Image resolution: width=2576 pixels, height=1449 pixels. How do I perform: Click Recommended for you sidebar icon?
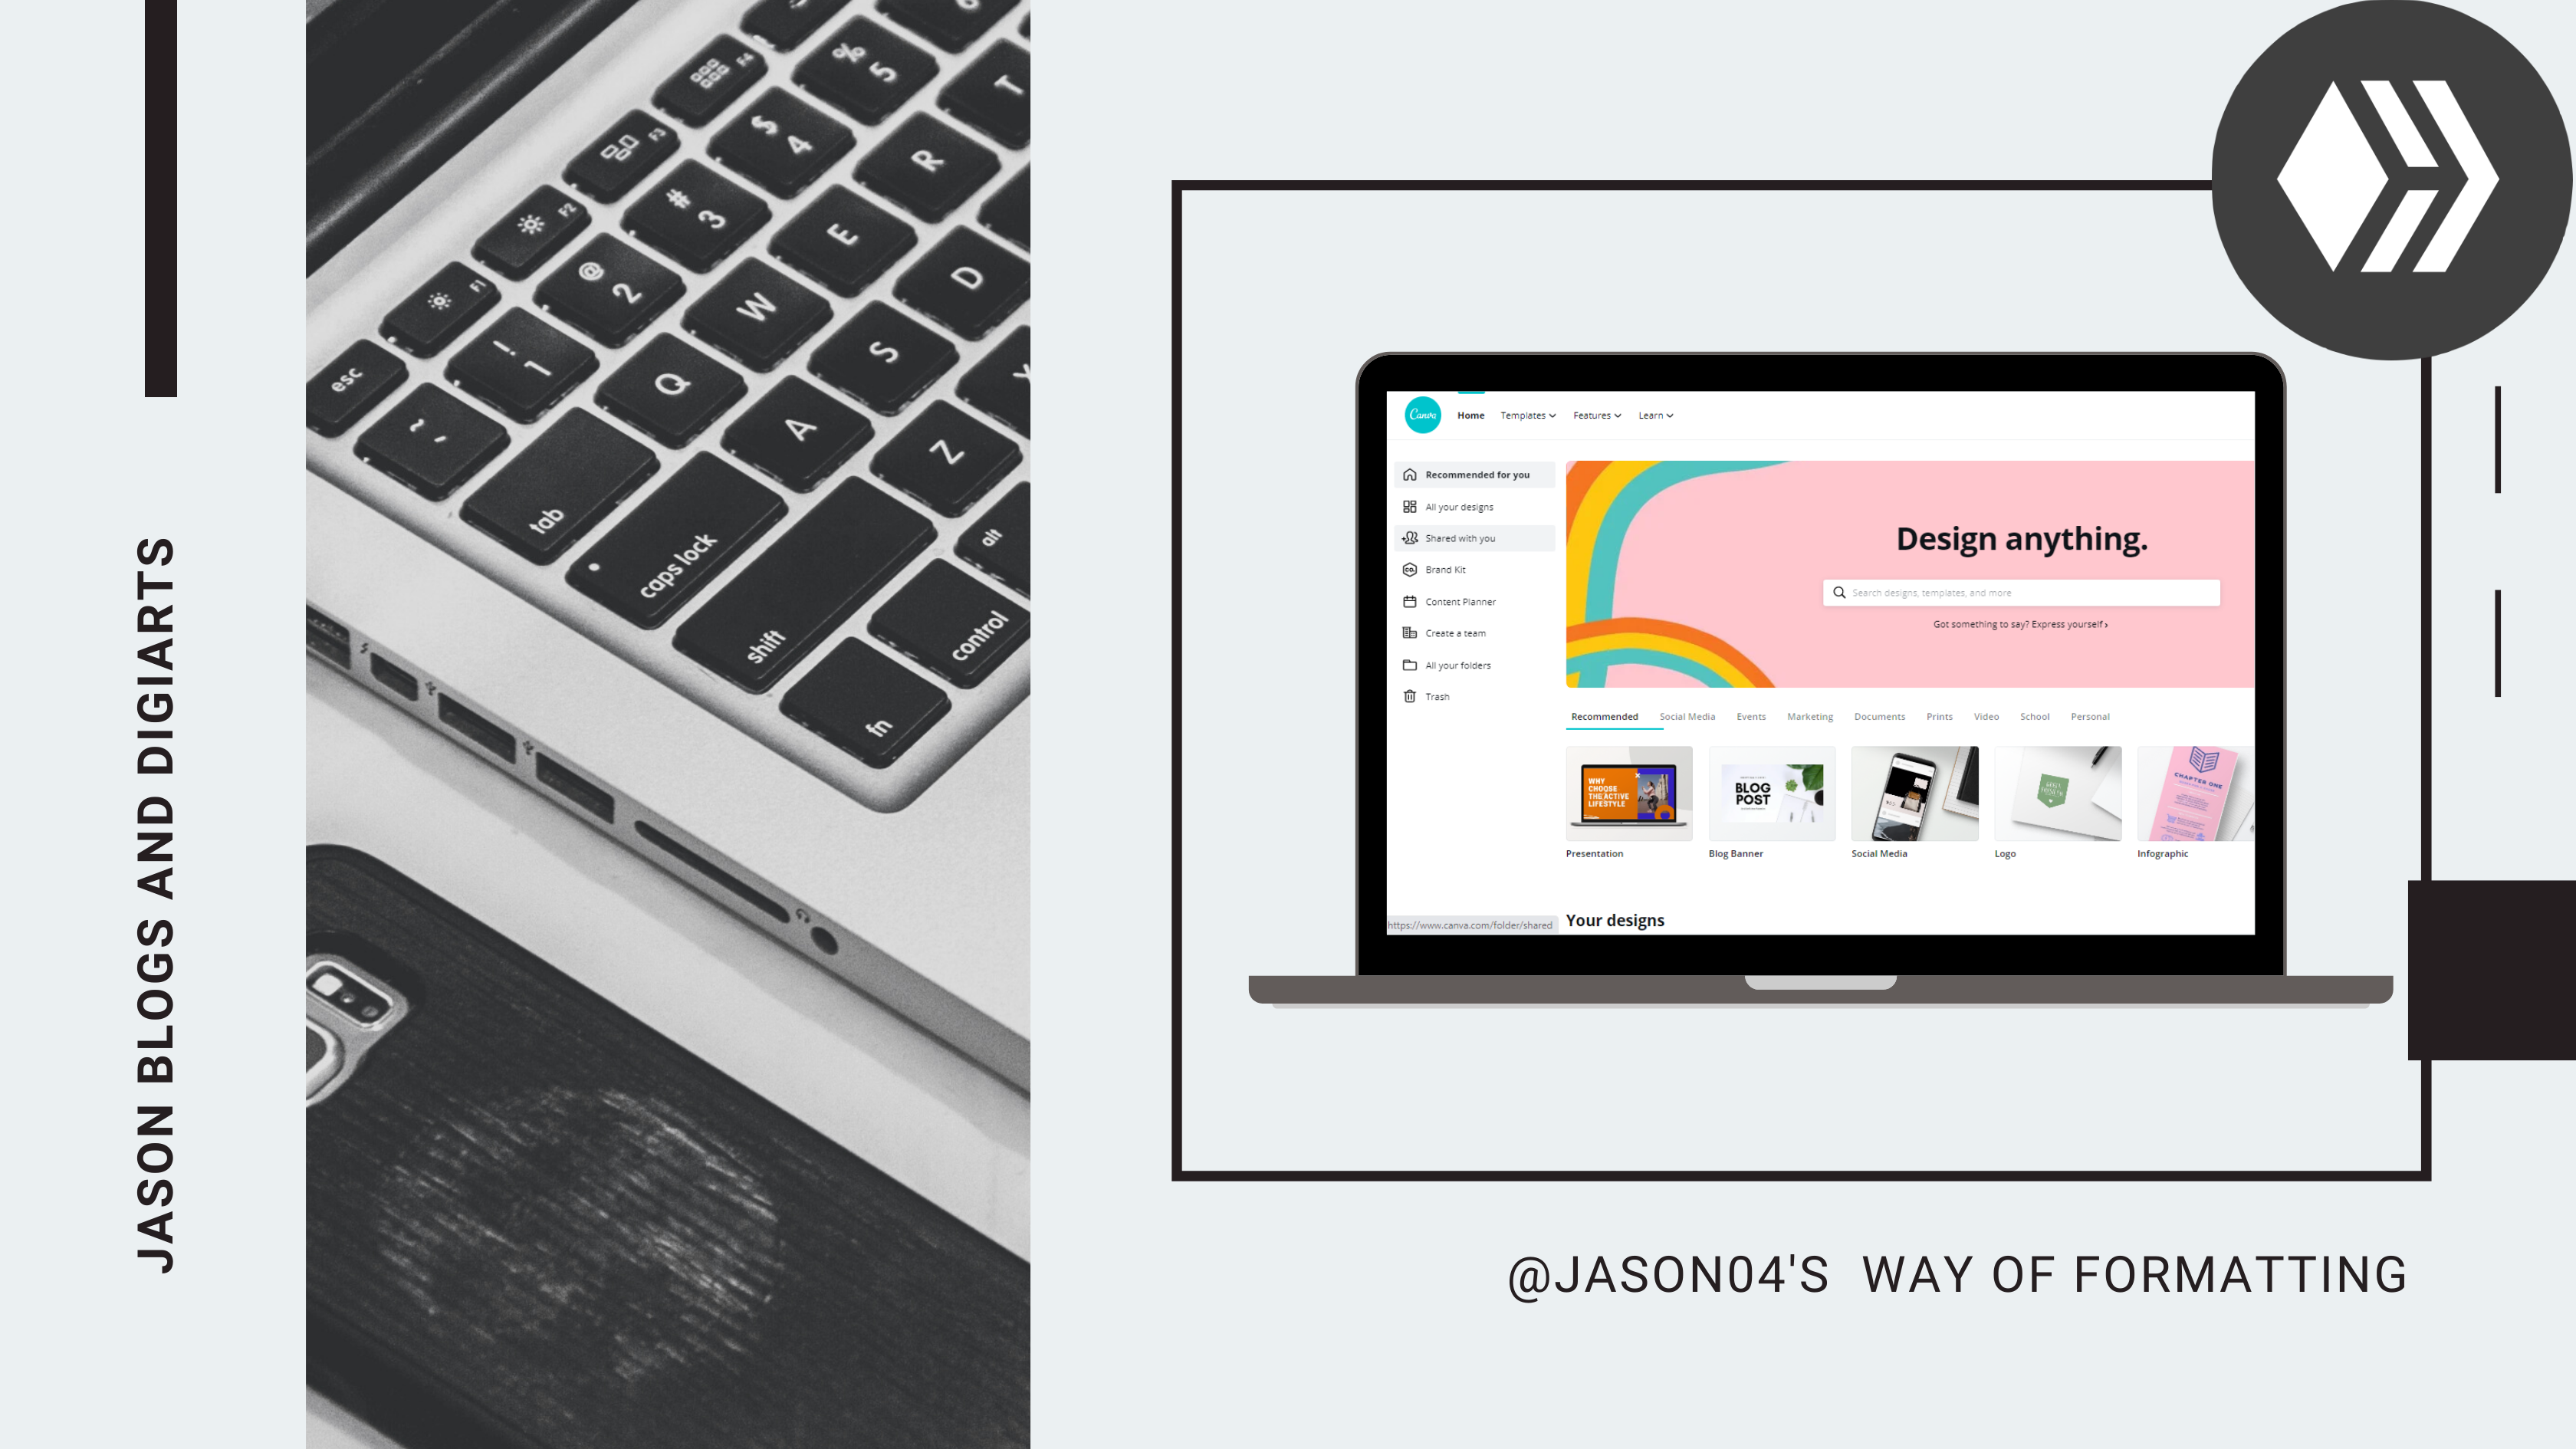(x=1408, y=474)
